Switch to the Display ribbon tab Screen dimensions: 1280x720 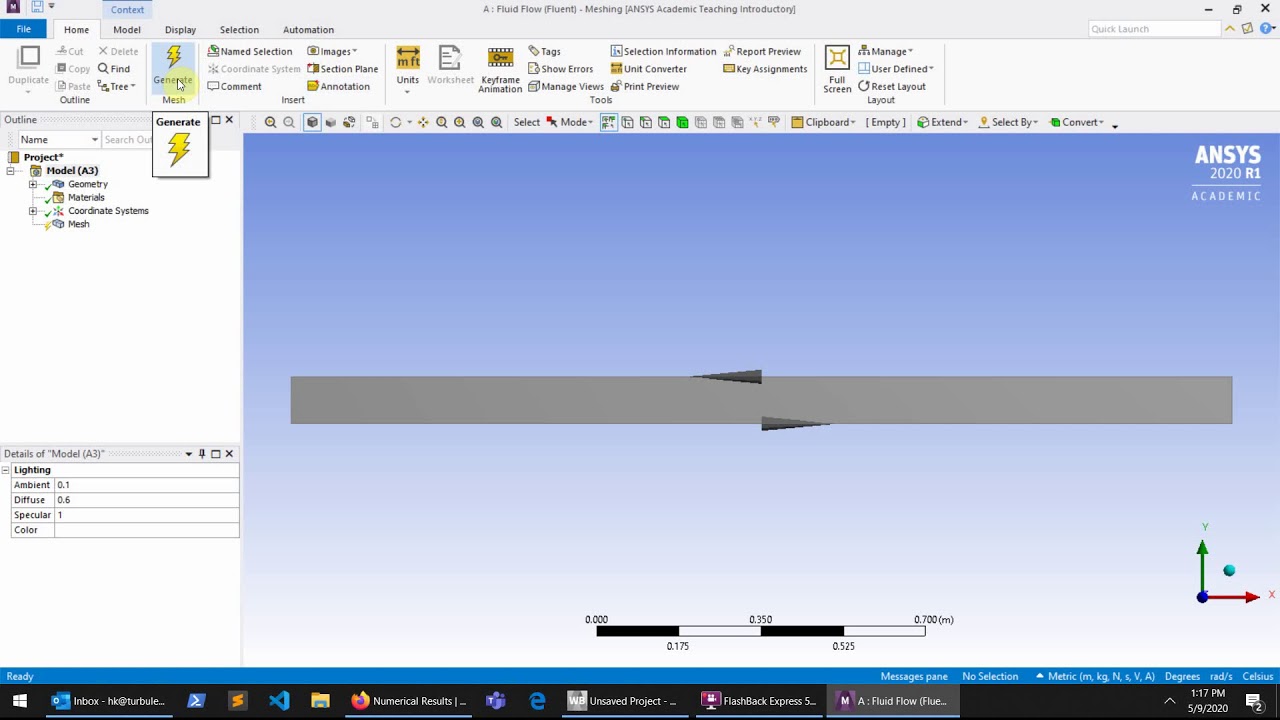[x=180, y=30]
